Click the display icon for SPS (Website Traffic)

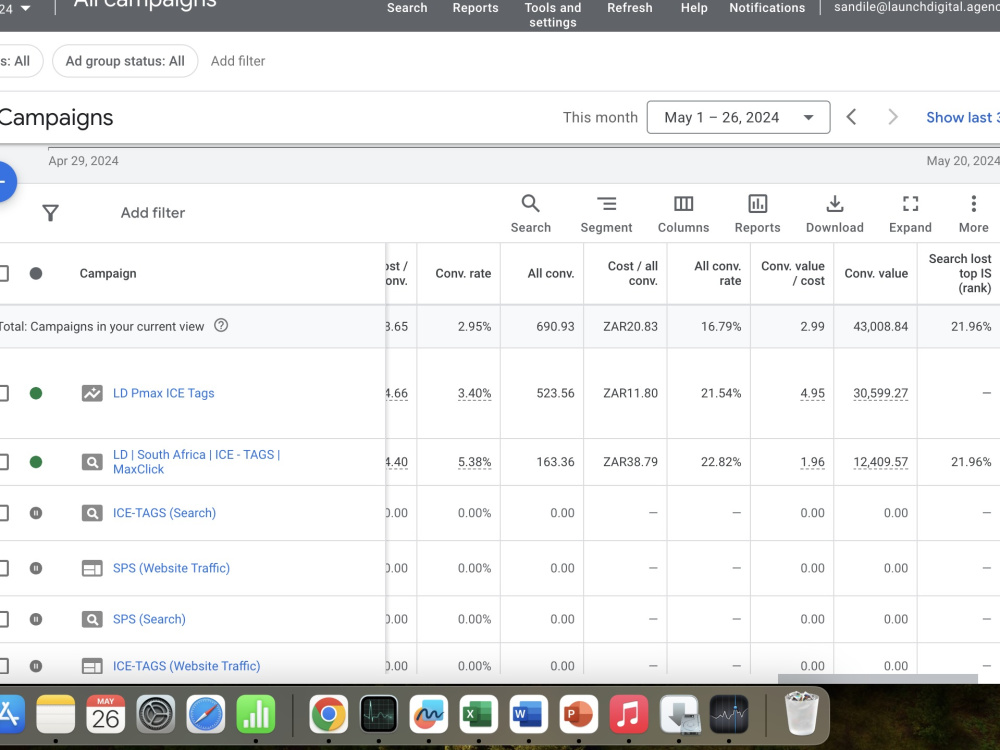pos(92,568)
